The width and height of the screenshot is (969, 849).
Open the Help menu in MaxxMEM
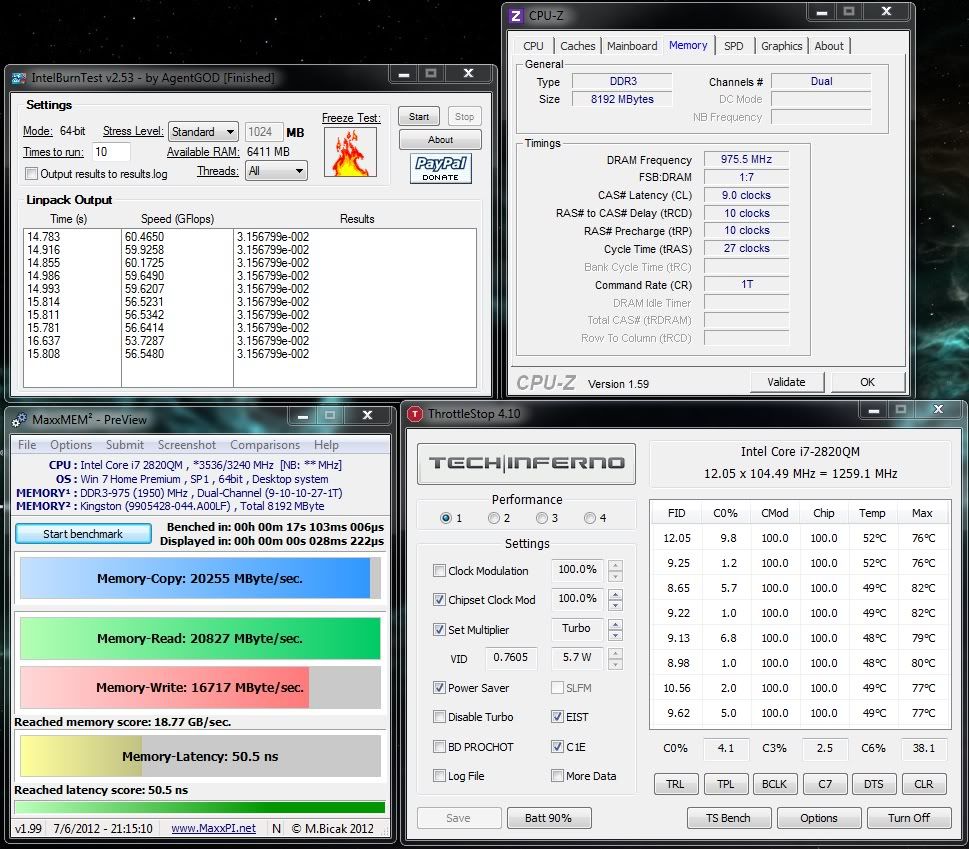tap(326, 445)
